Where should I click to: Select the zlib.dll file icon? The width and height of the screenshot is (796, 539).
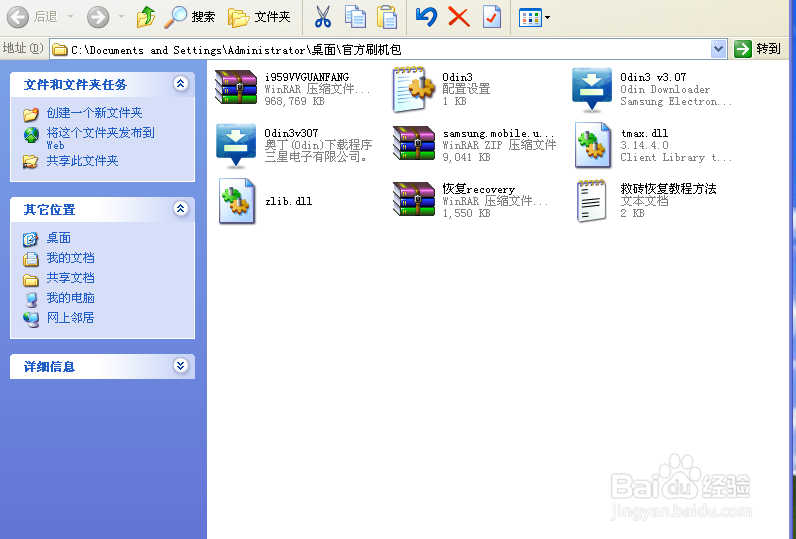tap(237, 201)
